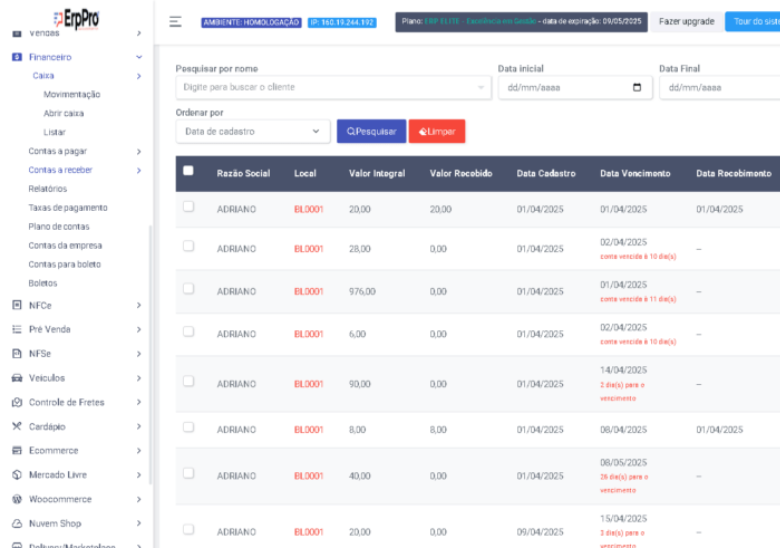
Task: Check the row with Valor Integral 90,00
Action: click(x=188, y=381)
